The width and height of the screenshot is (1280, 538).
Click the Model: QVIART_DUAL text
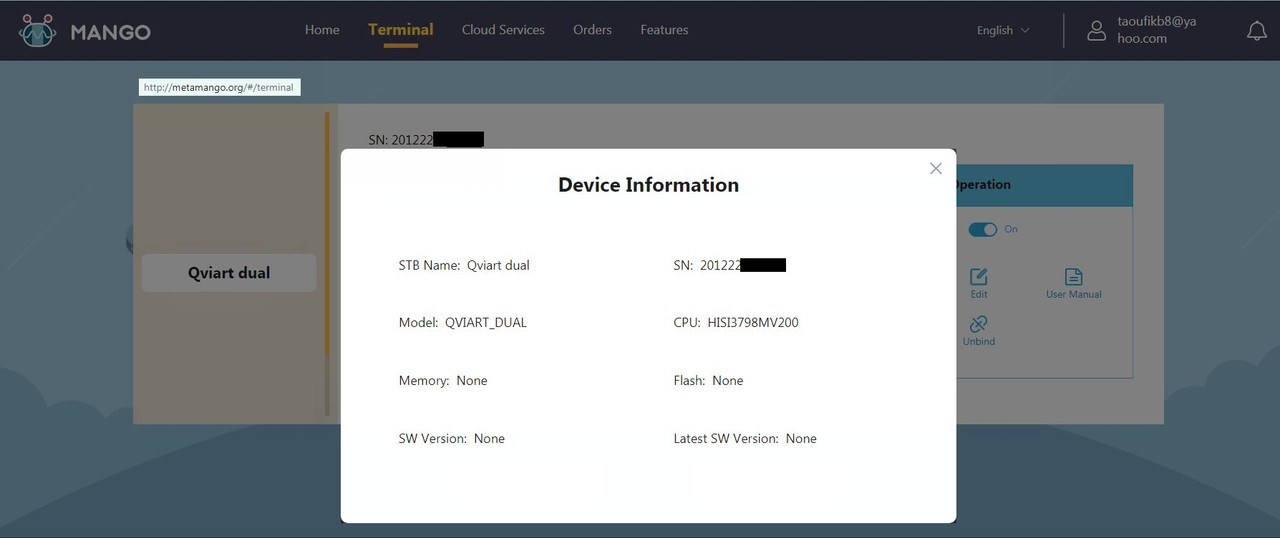462,322
